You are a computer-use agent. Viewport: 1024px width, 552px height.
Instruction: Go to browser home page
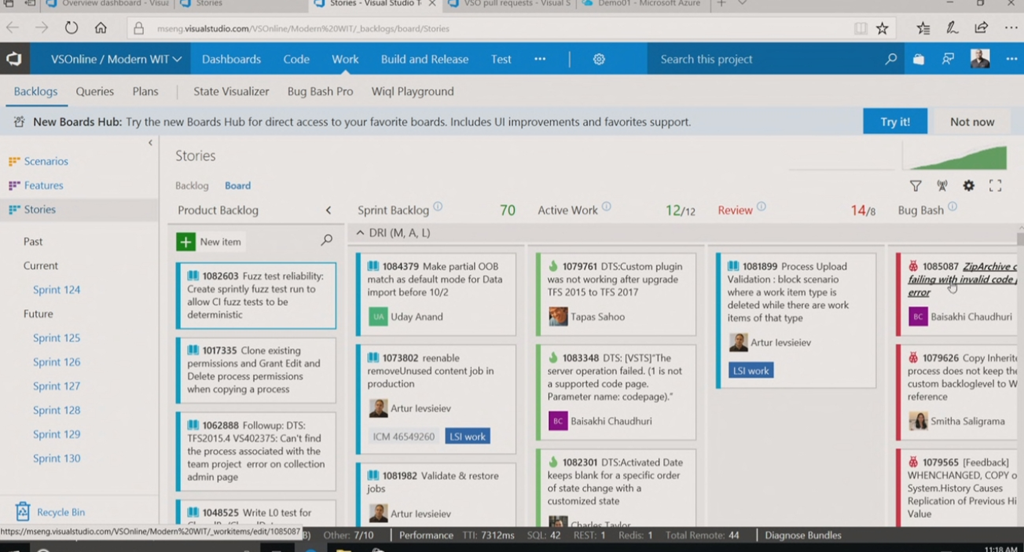[101, 28]
